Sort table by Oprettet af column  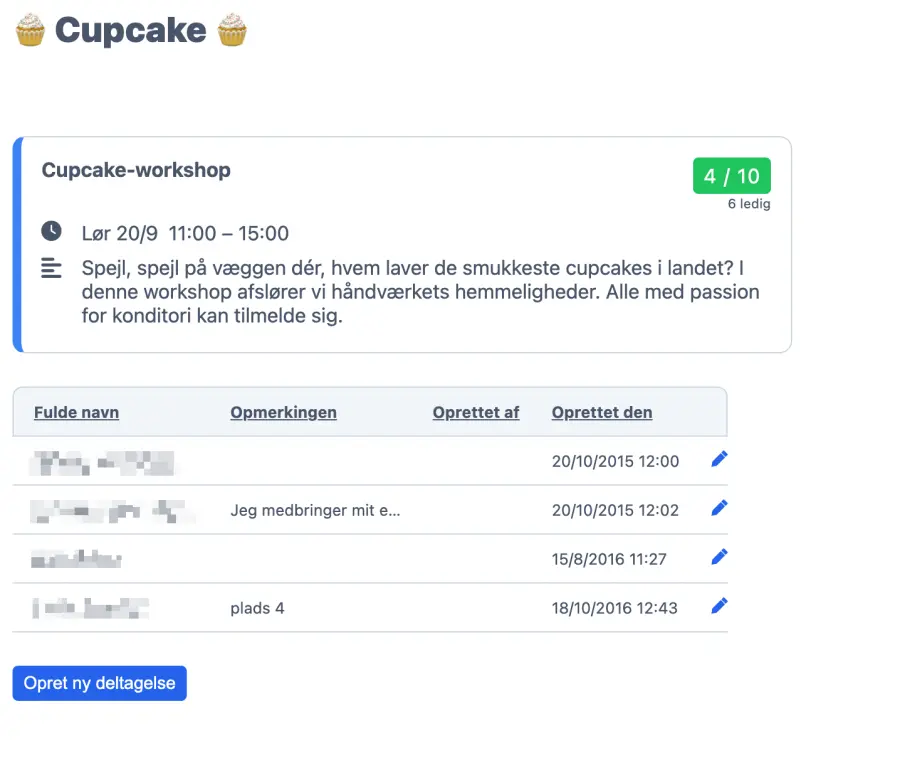(476, 412)
